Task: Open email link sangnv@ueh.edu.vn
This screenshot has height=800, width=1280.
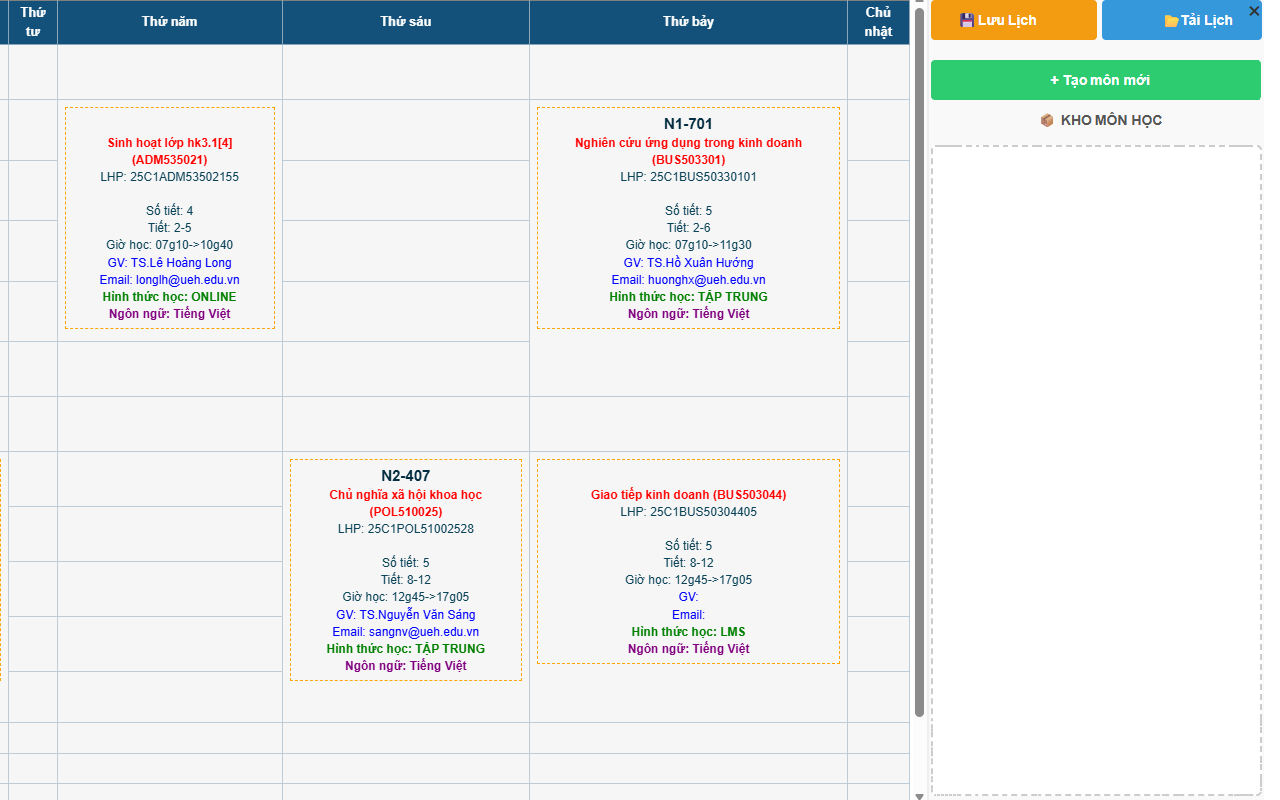Action: (x=405, y=631)
